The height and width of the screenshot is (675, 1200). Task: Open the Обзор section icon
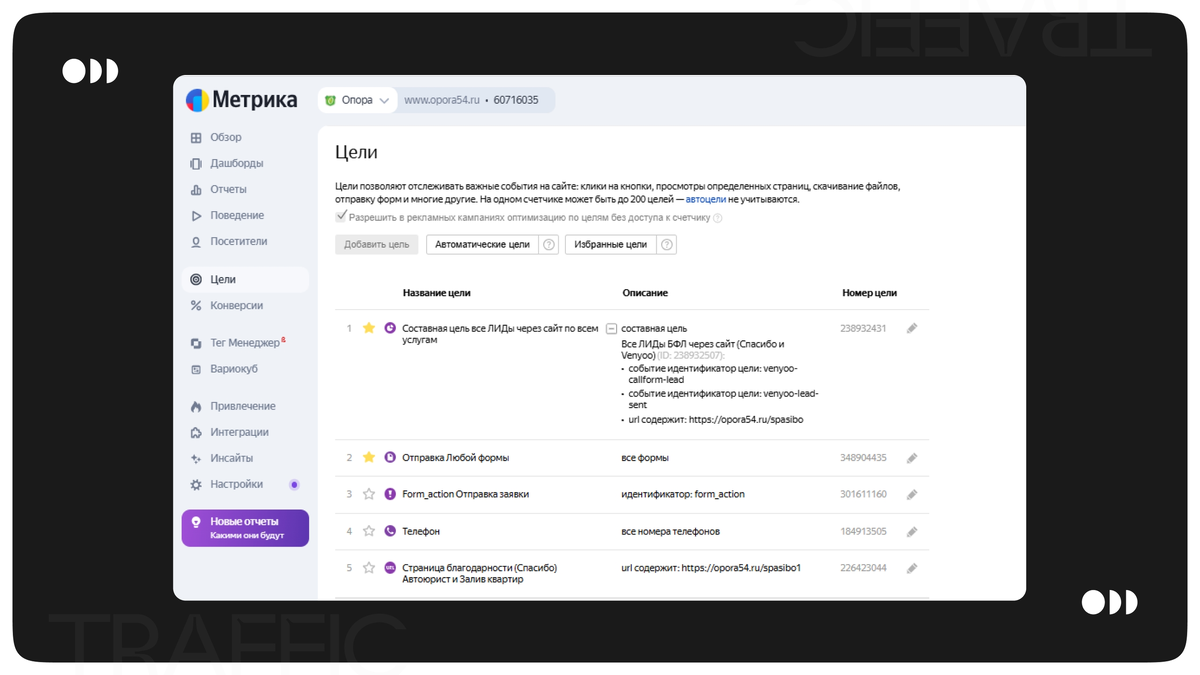coord(196,138)
